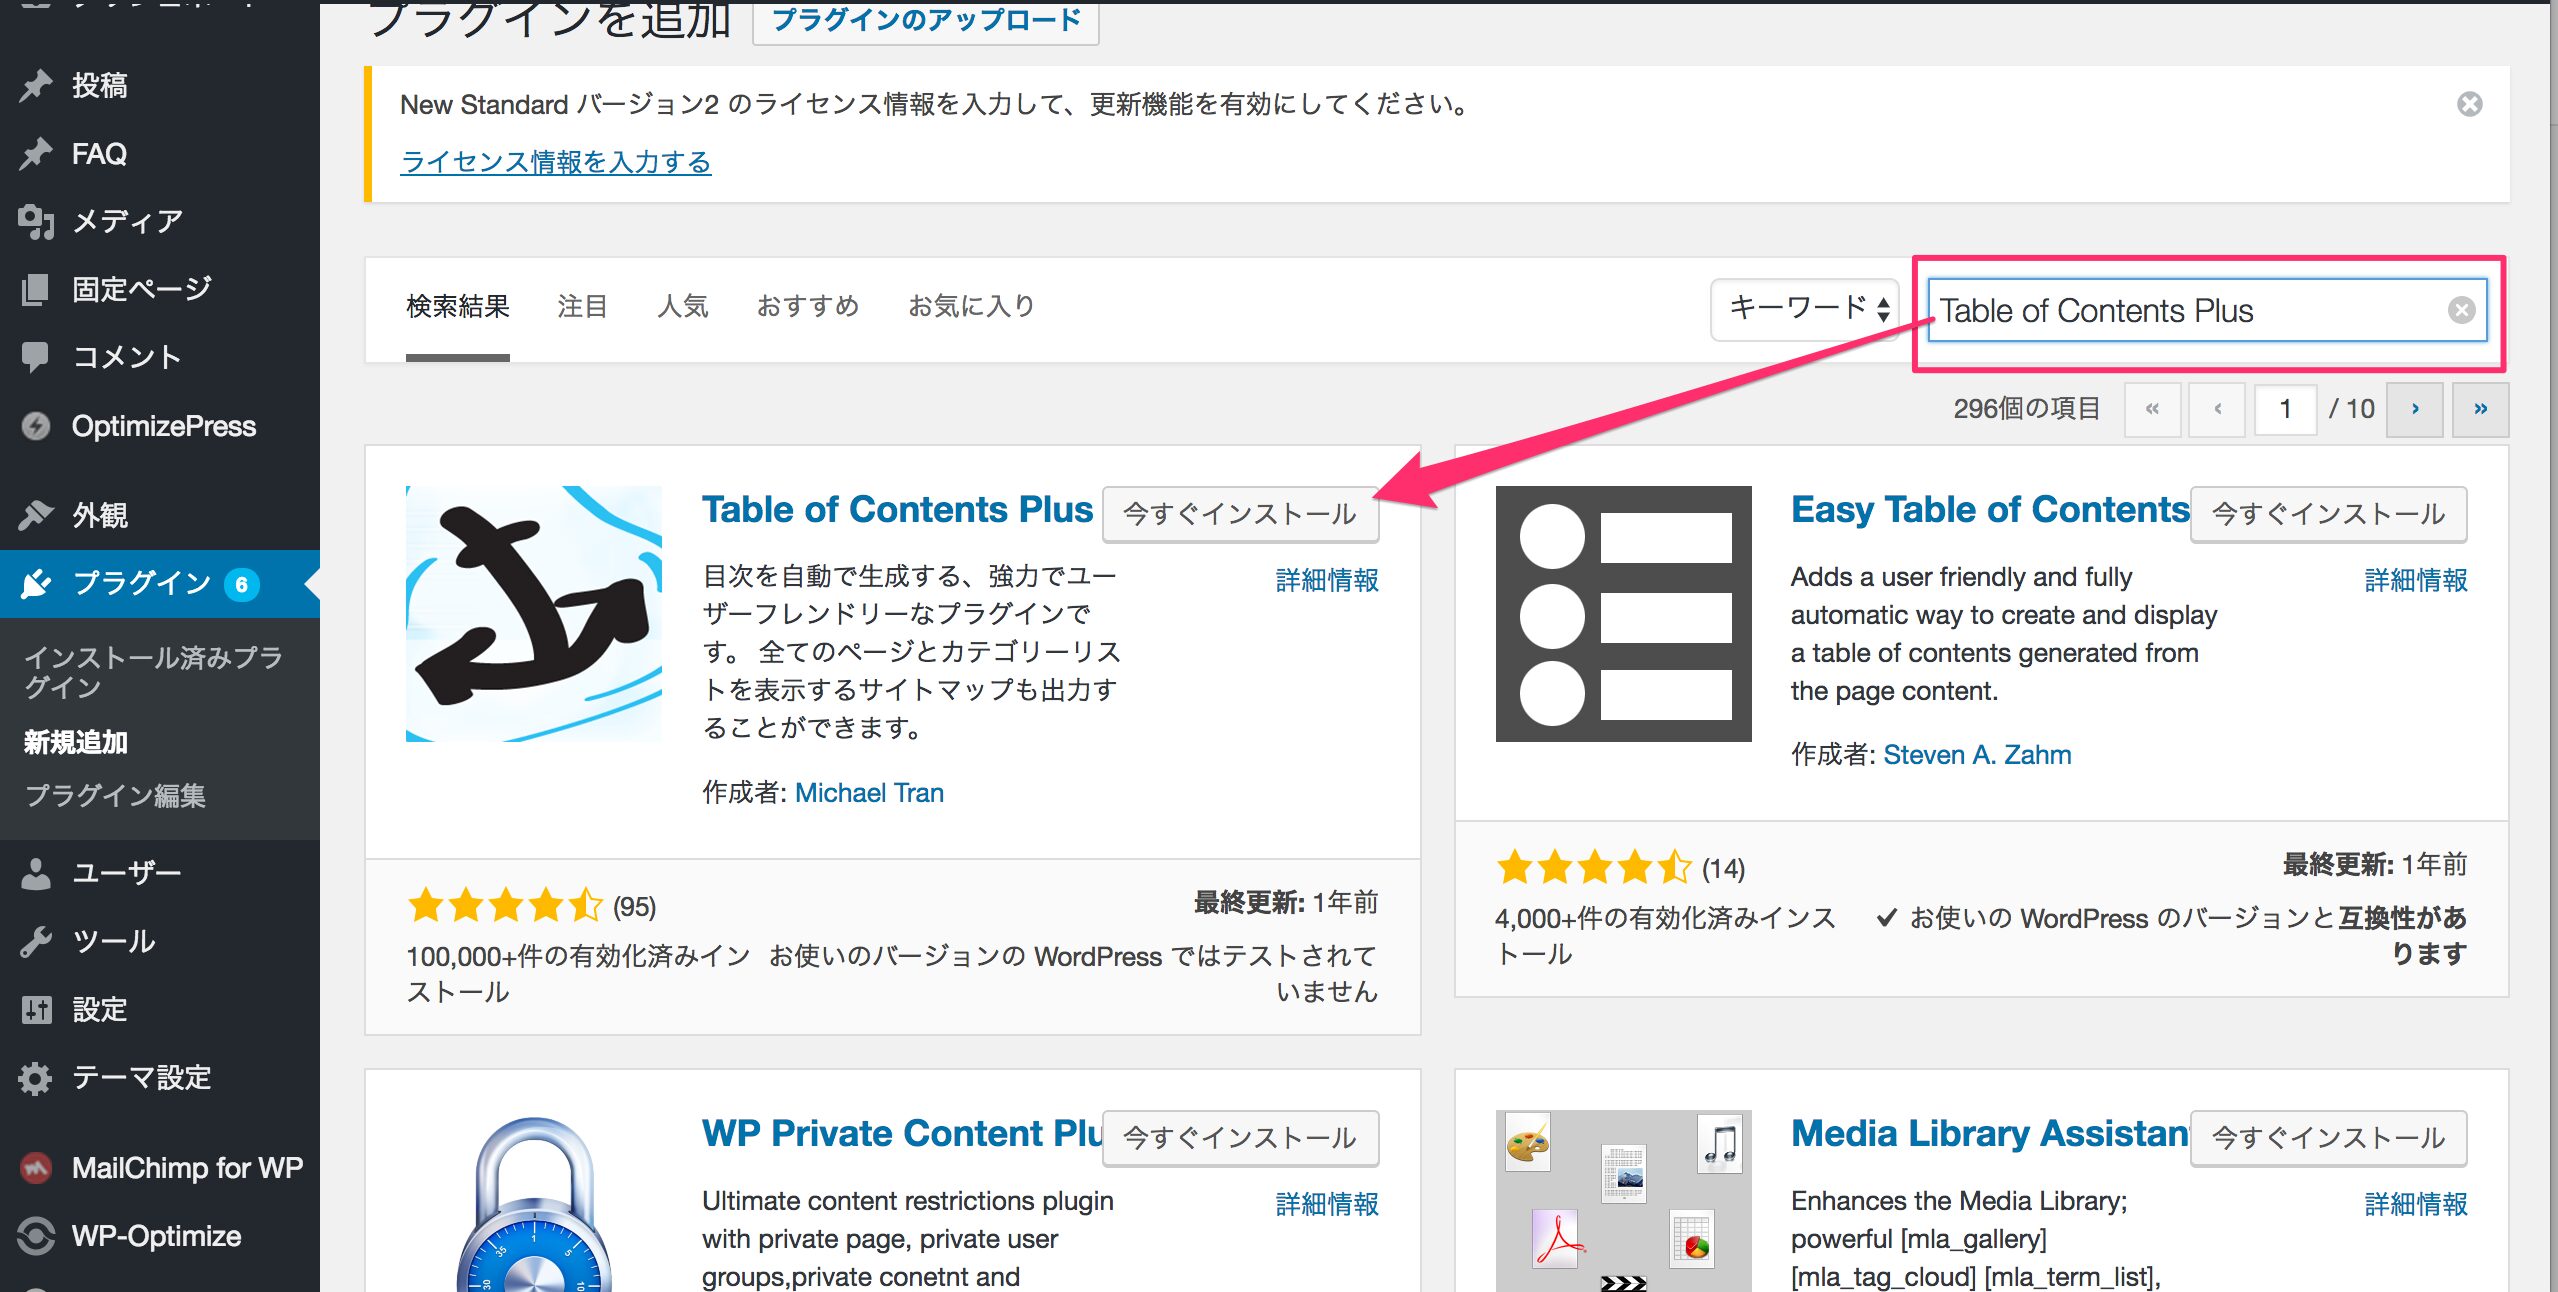Clear the plugin search field text
Screen dimensions: 2558x1292
click(2461, 310)
